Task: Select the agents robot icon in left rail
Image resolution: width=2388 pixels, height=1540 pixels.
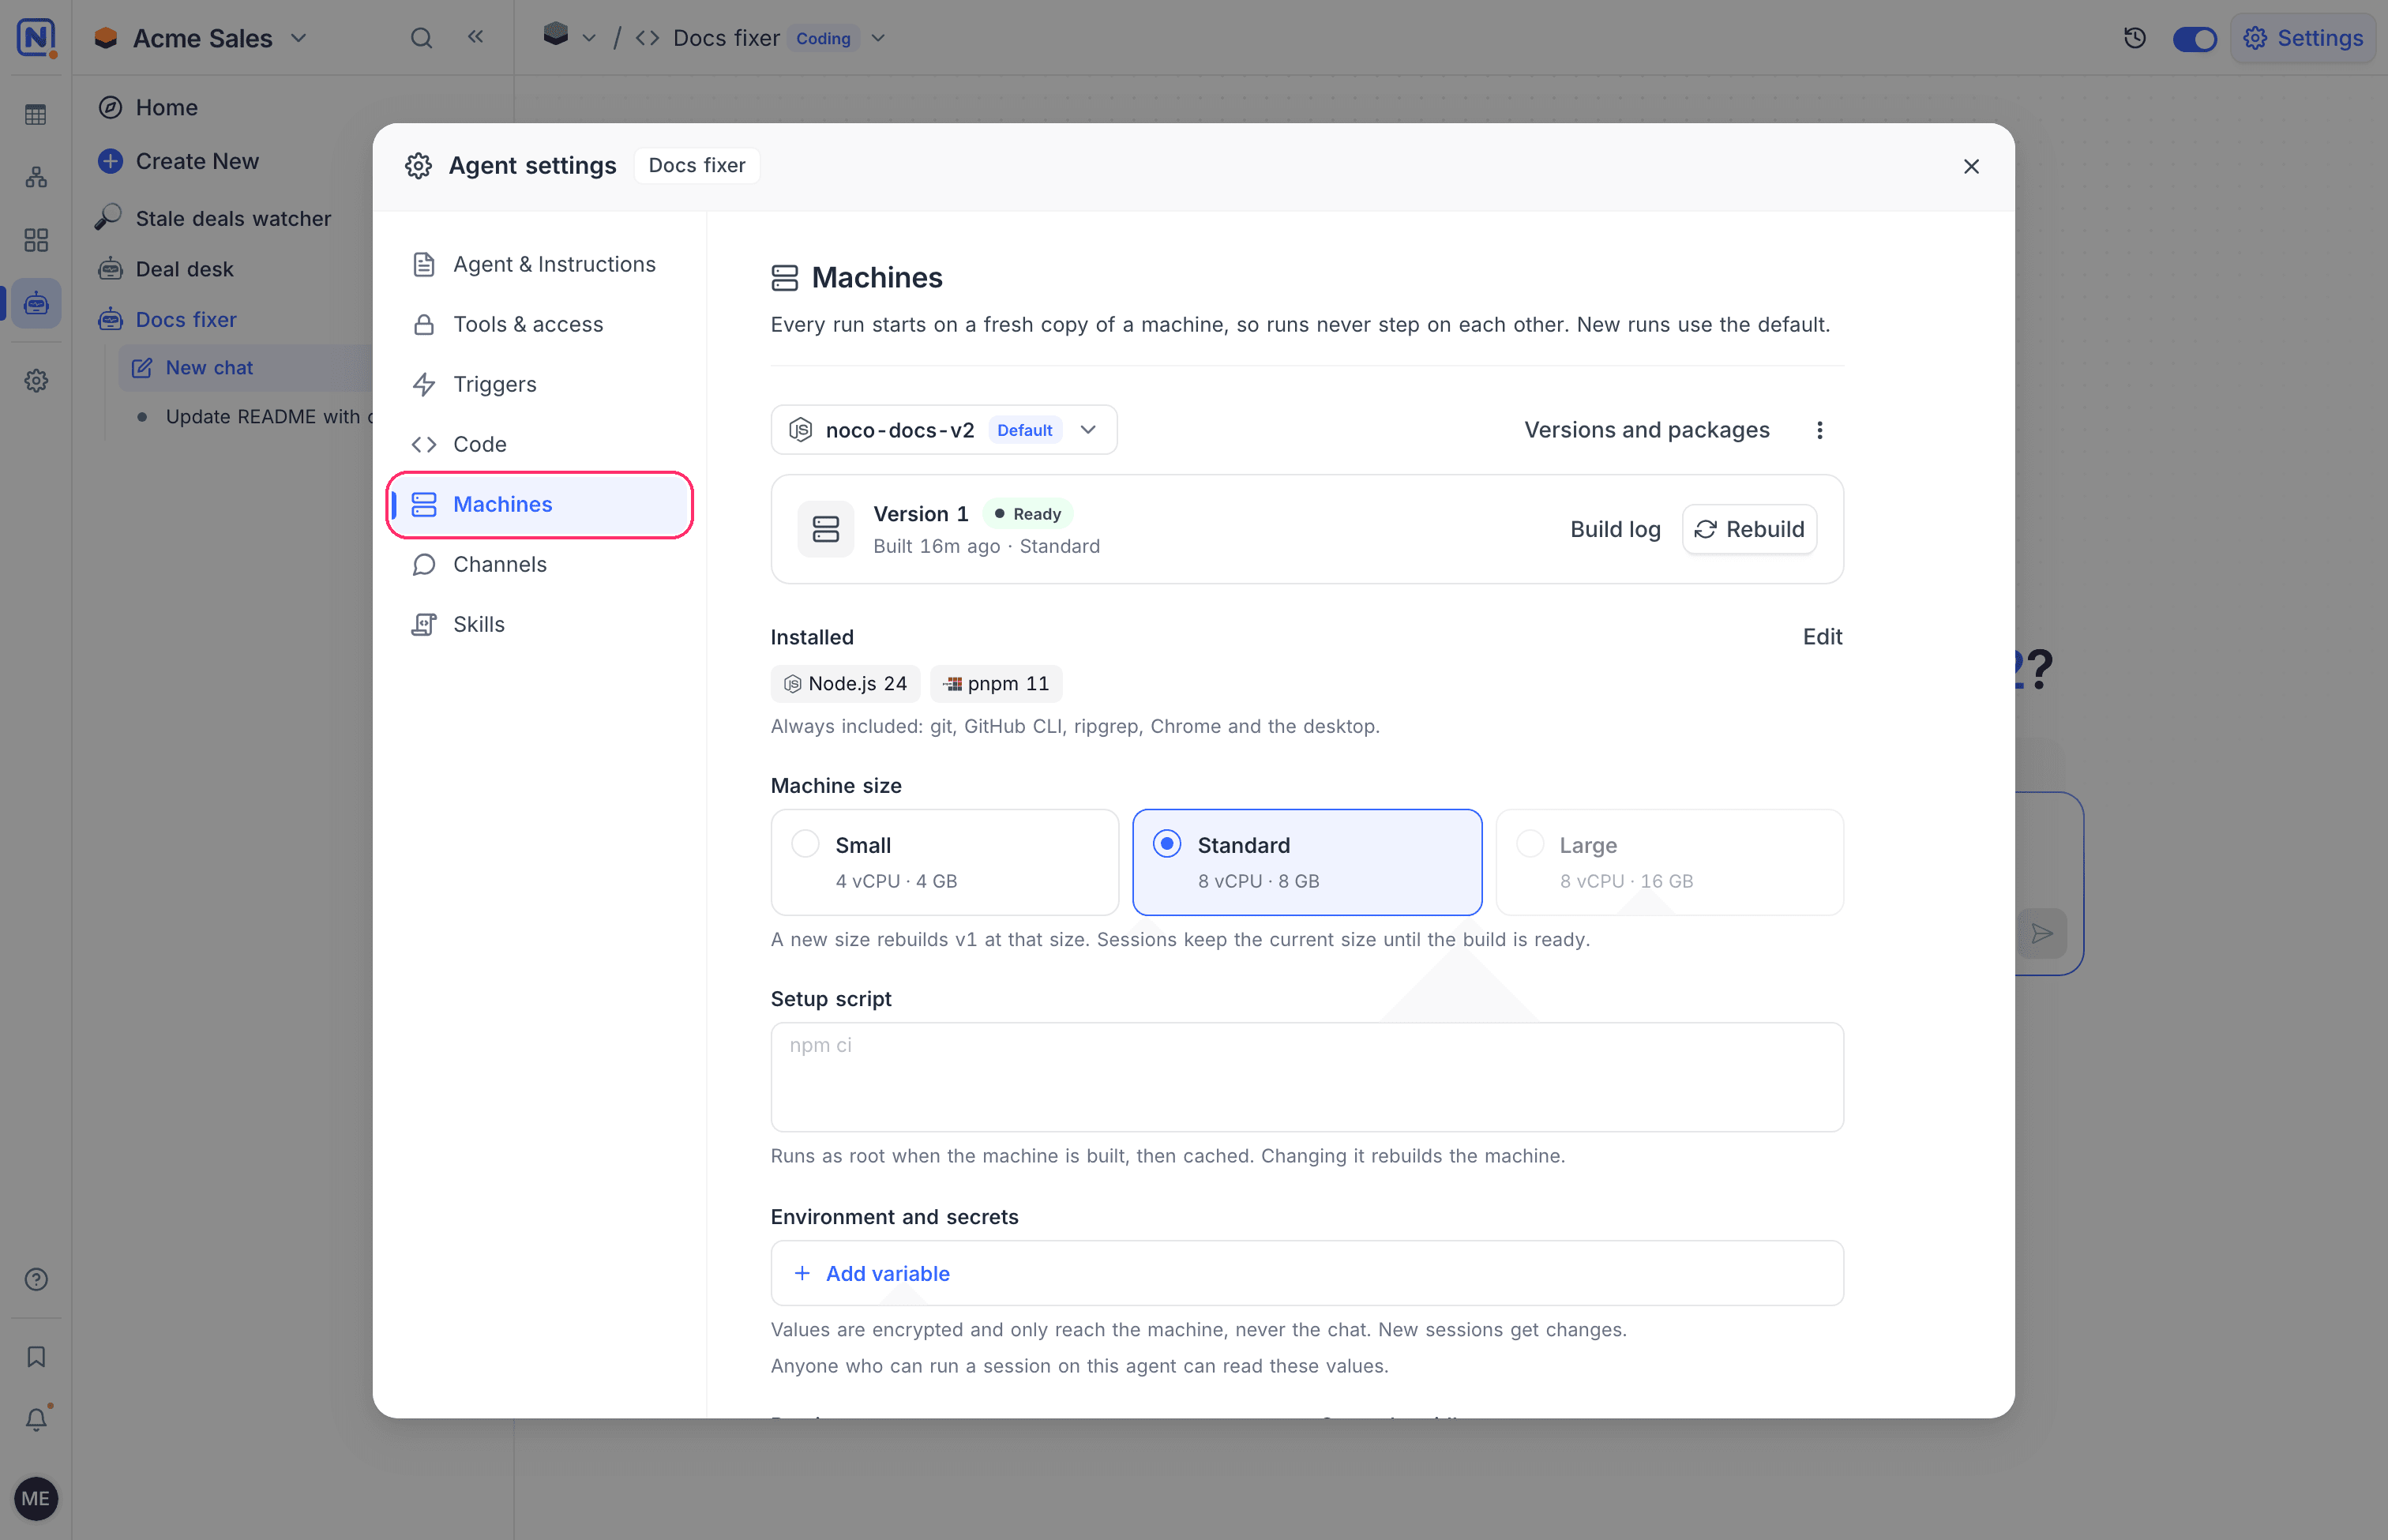Action: pyautogui.click(x=36, y=302)
